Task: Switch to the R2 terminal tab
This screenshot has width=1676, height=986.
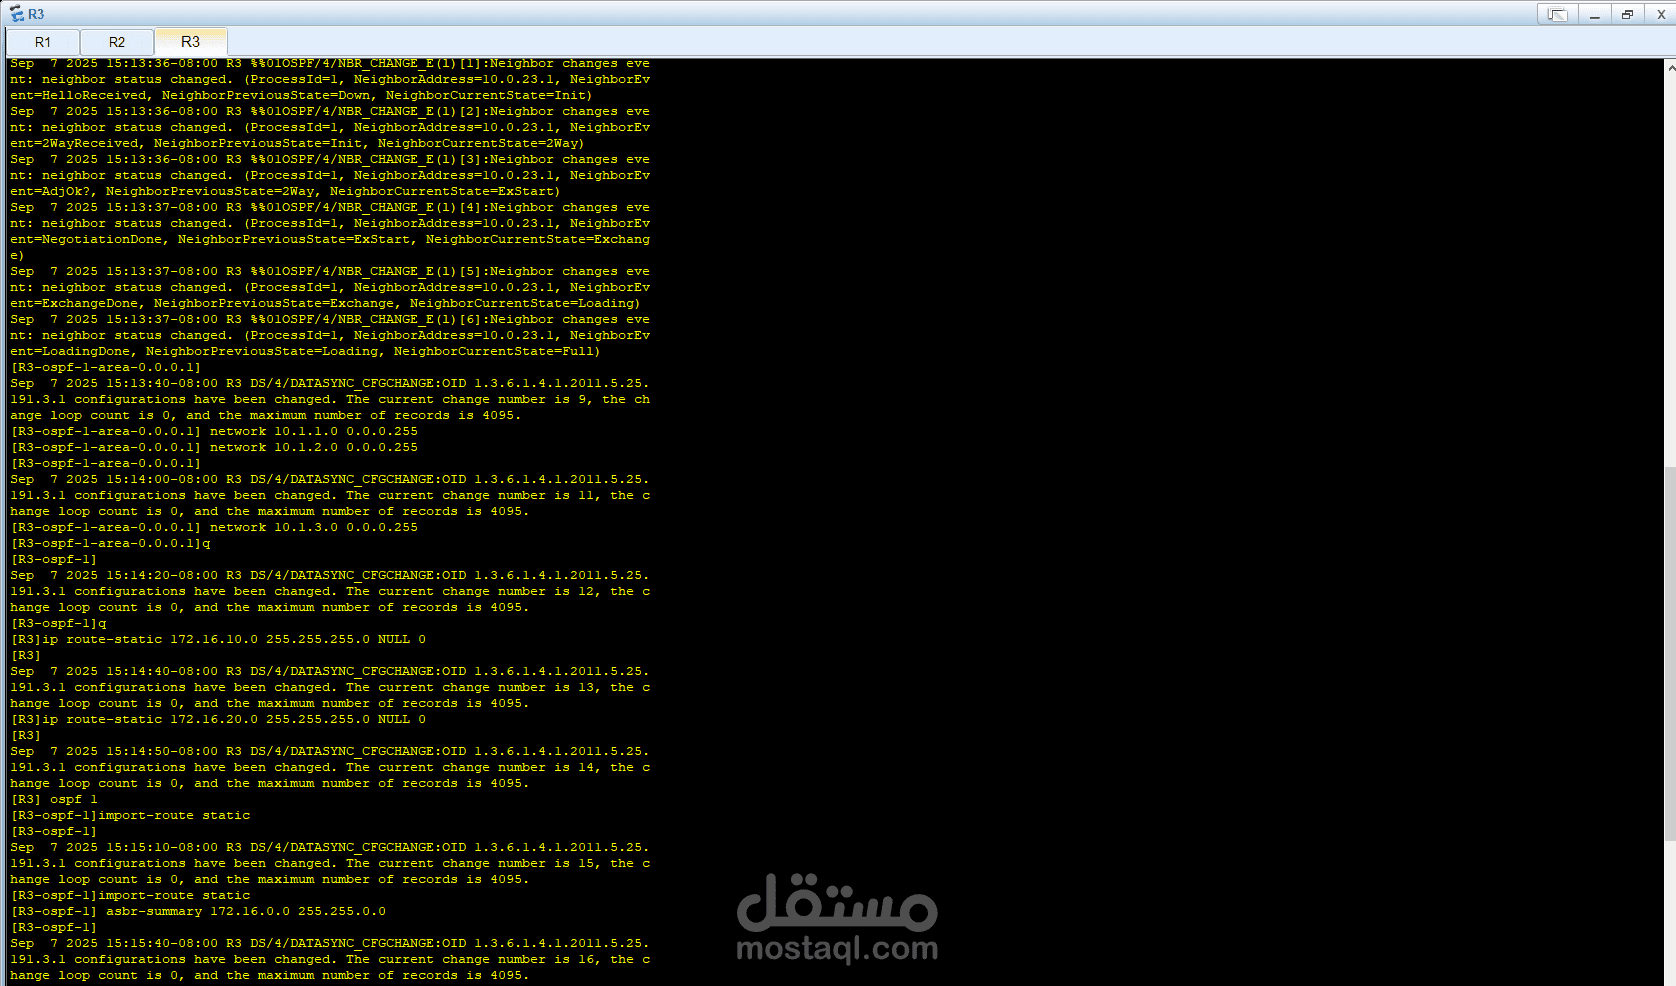Action: pyautogui.click(x=117, y=42)
